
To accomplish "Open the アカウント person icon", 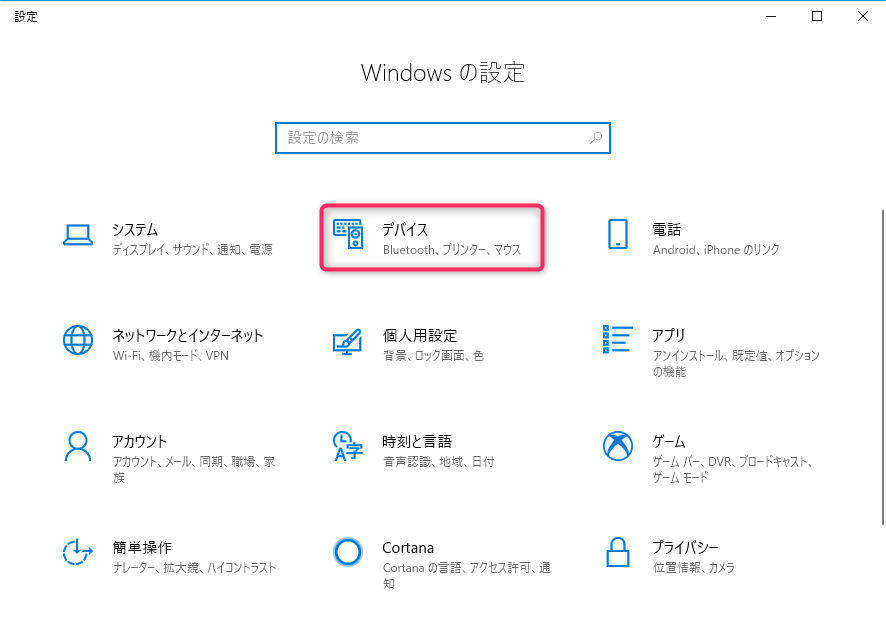I will 78,446.
